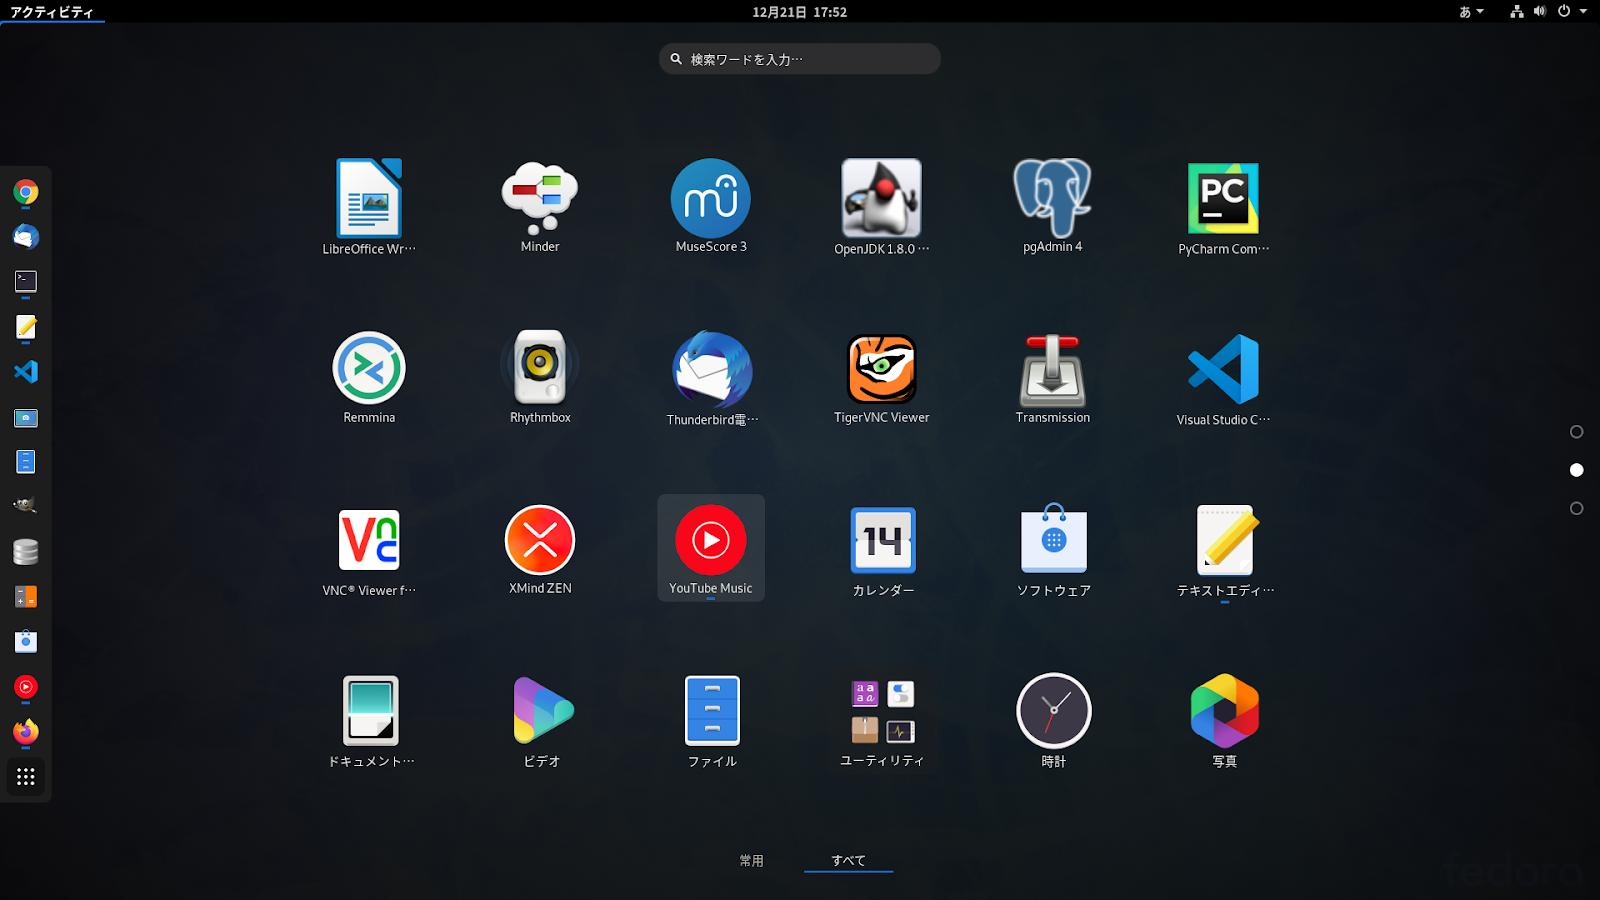Viewport: 1600px width, 900px height.
Task: Select the すべて all apps tab
Action: (849, 860)
